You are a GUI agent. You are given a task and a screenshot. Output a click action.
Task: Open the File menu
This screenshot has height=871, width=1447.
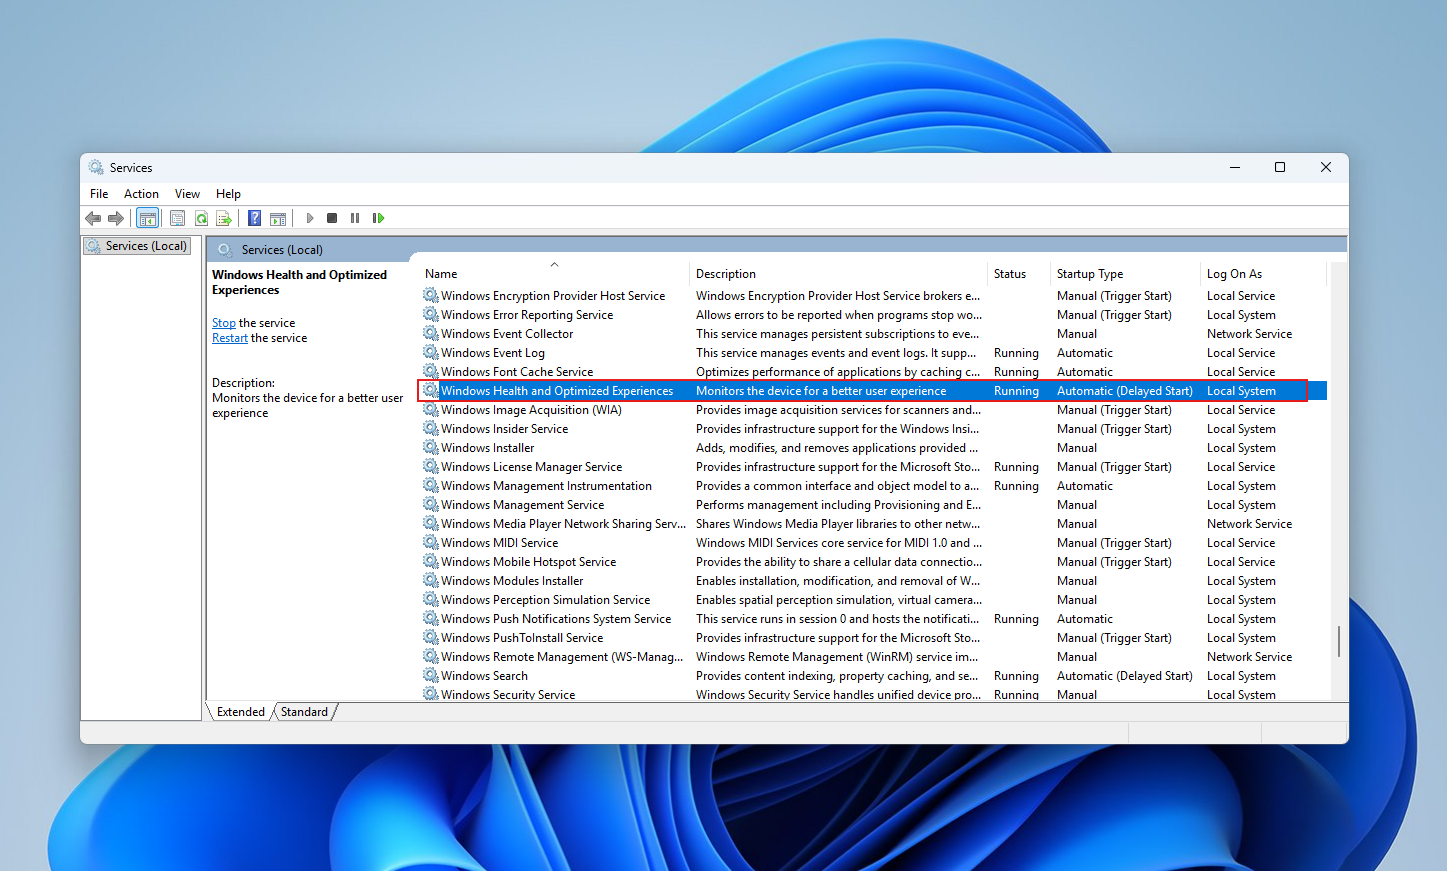(x=99, y=194)
